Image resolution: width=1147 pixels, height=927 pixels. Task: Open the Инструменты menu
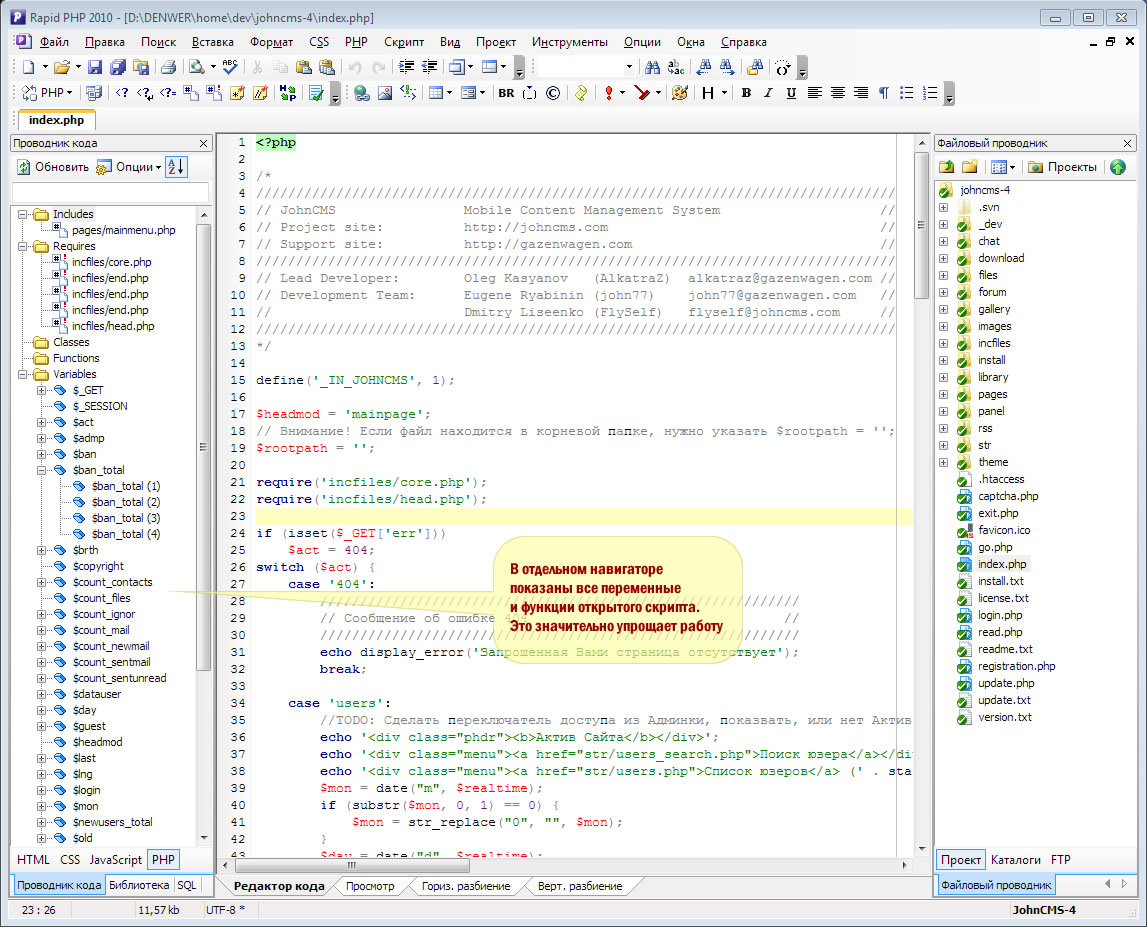(x=569, y=42)
